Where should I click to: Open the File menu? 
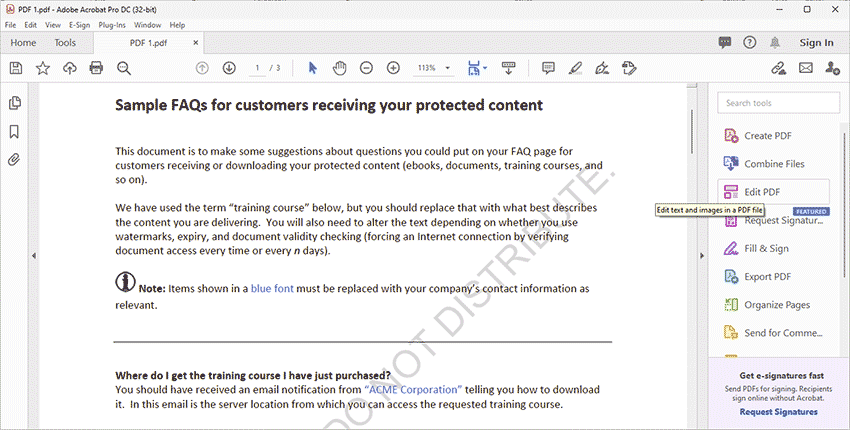coord(10,25)
